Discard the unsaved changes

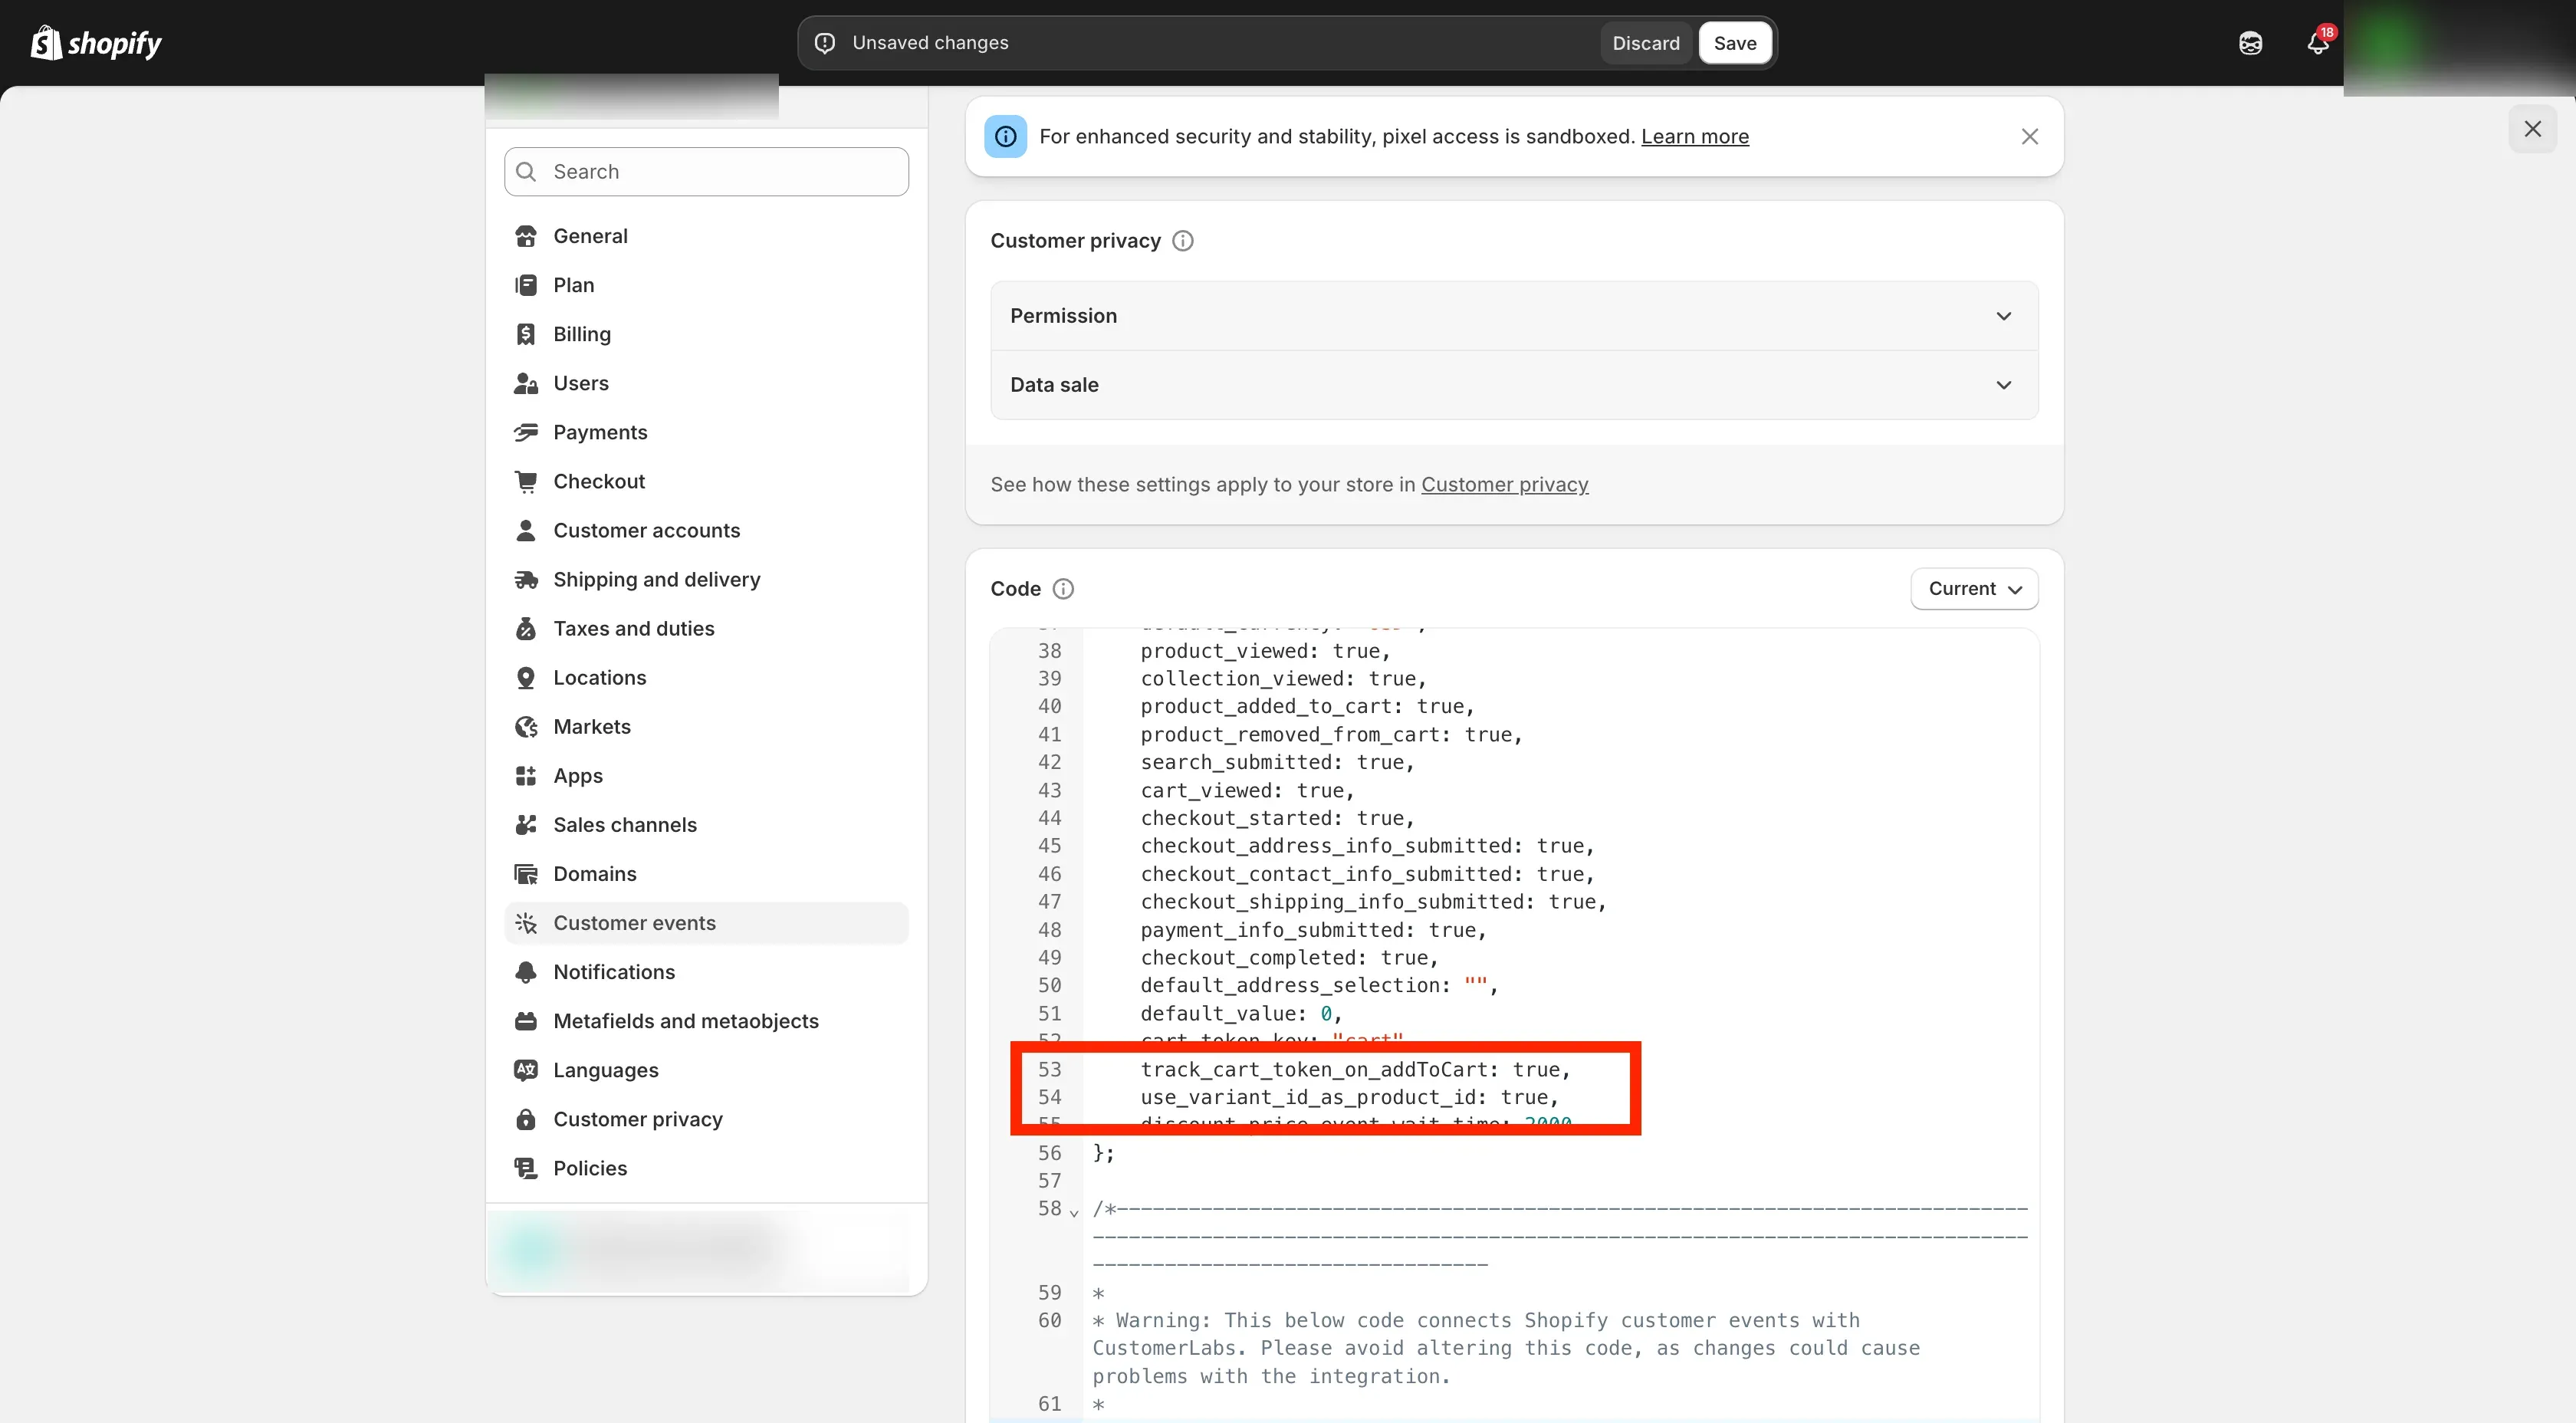(x=1645, y=43)
